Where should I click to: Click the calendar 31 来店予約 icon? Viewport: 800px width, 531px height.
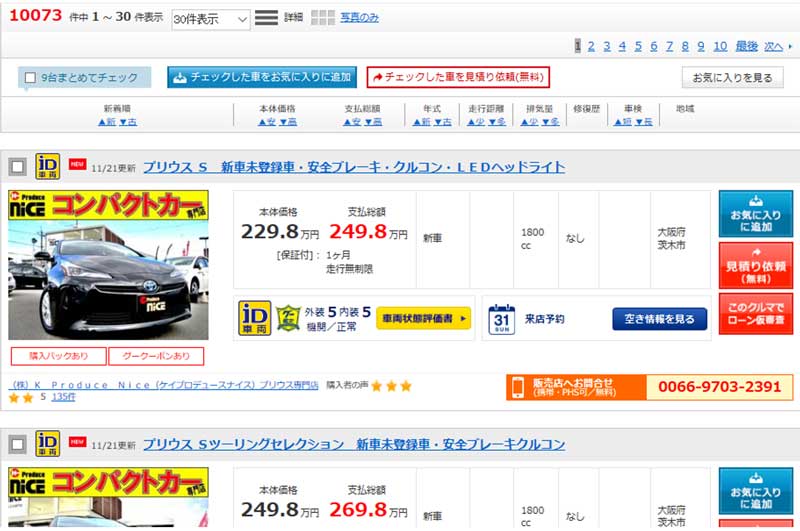(x=502, y=319)
